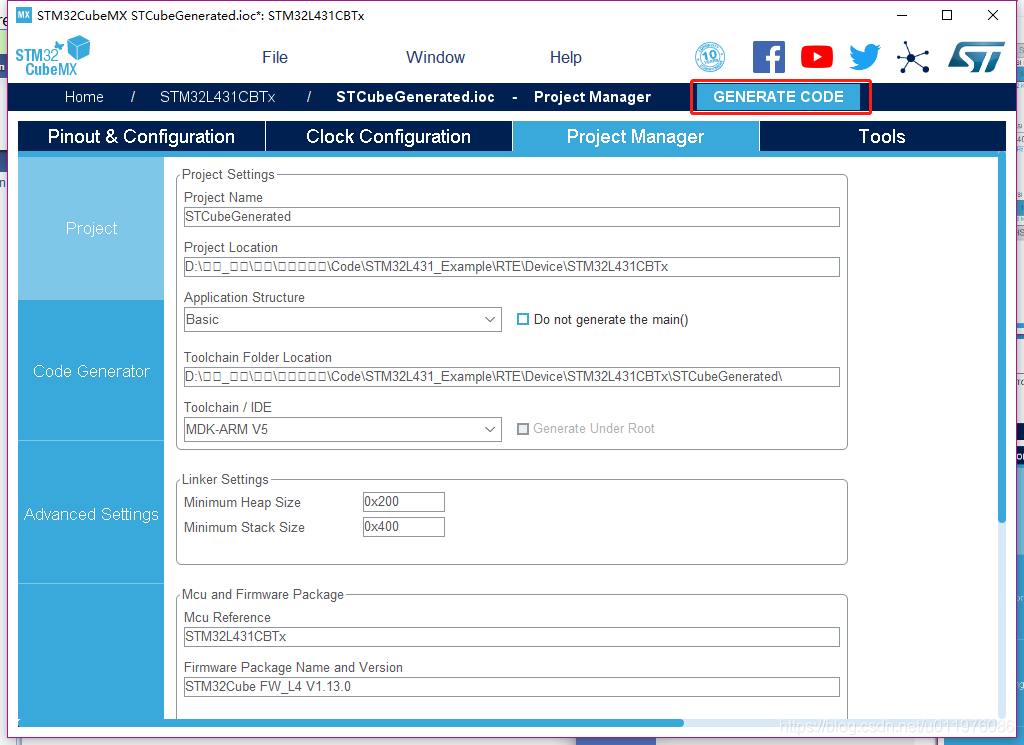Click GENERATE CODE button
This screenshot has height=745, width=1024.
click(778, 97)
